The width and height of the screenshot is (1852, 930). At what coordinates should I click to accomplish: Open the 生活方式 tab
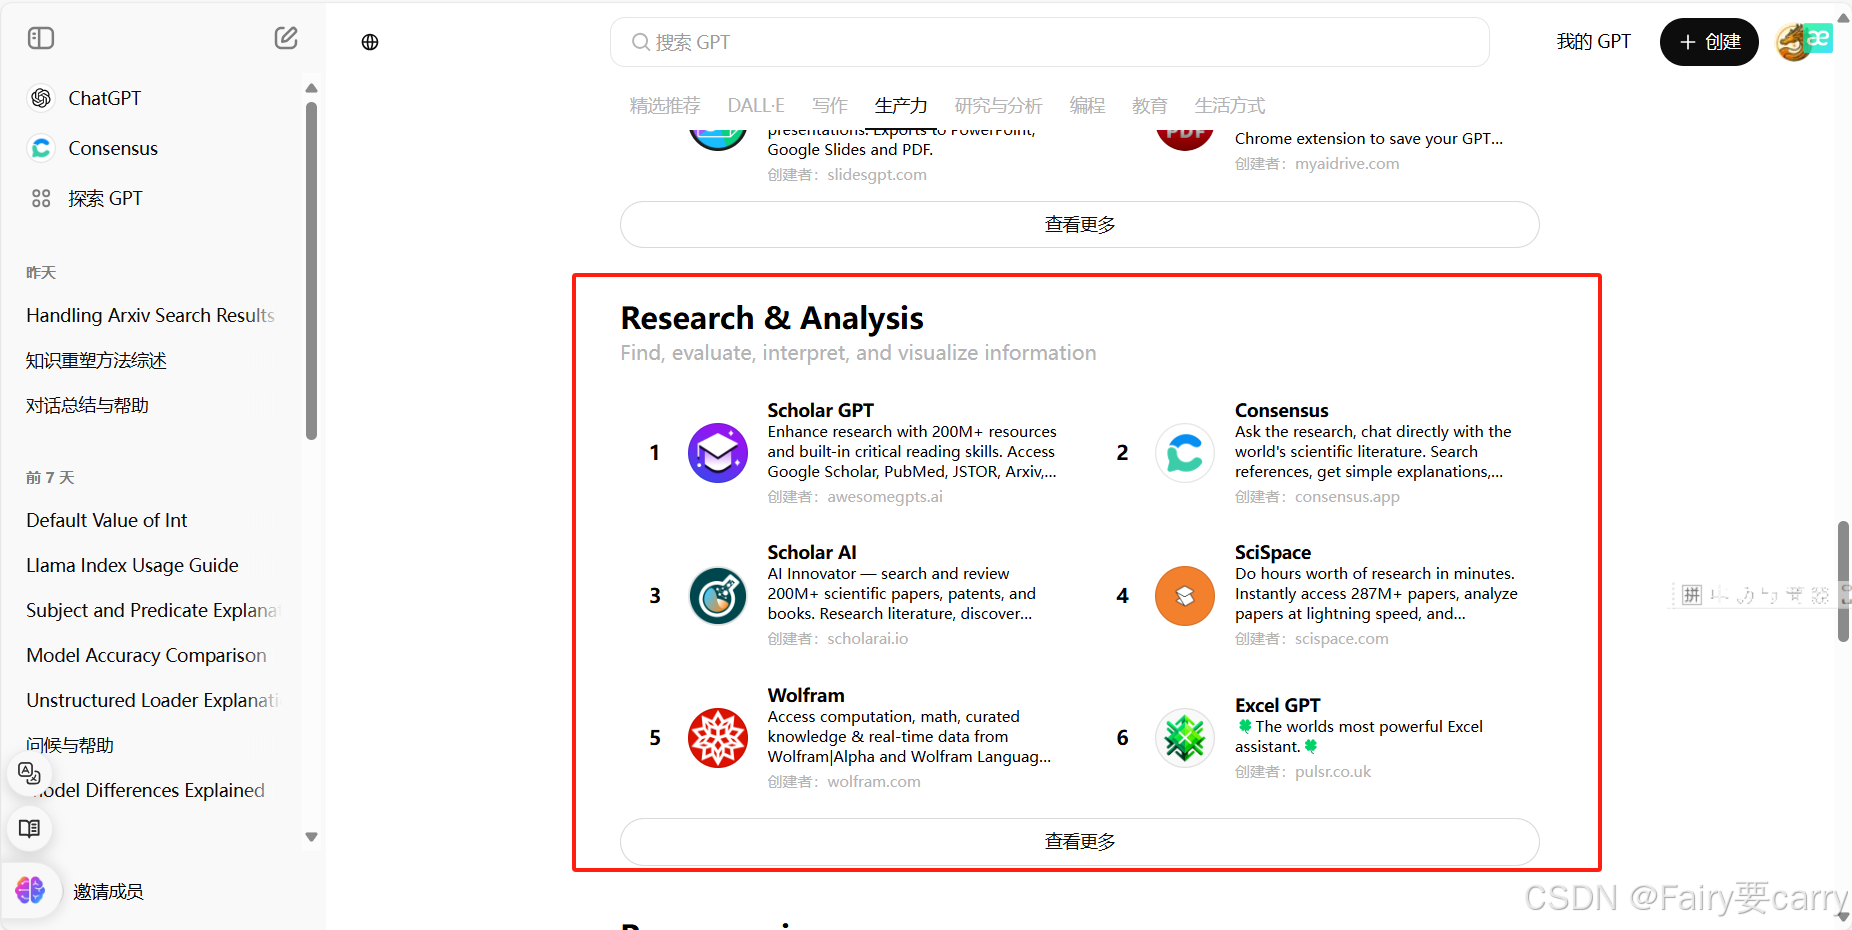[x=1230, y=106]
